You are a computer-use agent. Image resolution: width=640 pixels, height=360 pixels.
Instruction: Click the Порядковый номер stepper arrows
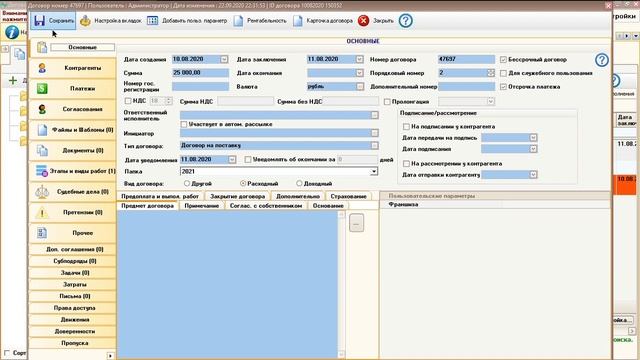(x=491, y=73)
